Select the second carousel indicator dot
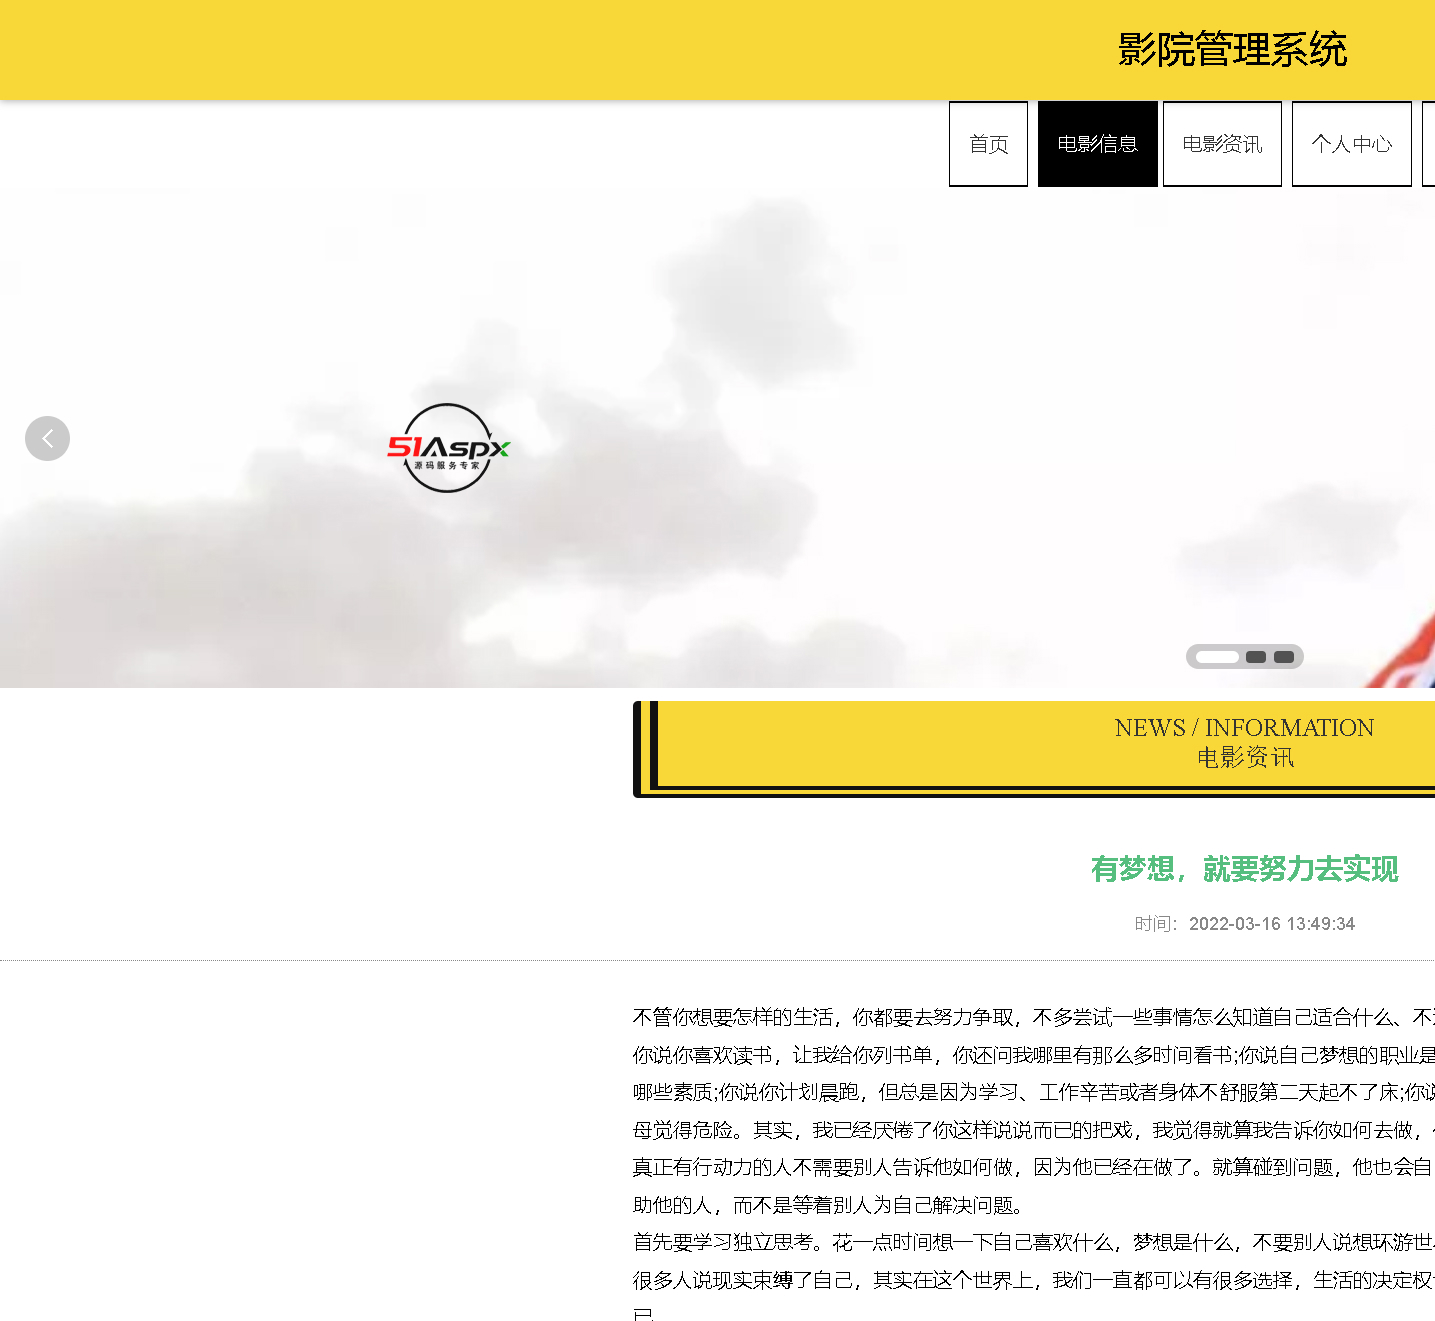Viewport: 1435px width, 1321px height. pyautogui.click(x=1256, y=657)
